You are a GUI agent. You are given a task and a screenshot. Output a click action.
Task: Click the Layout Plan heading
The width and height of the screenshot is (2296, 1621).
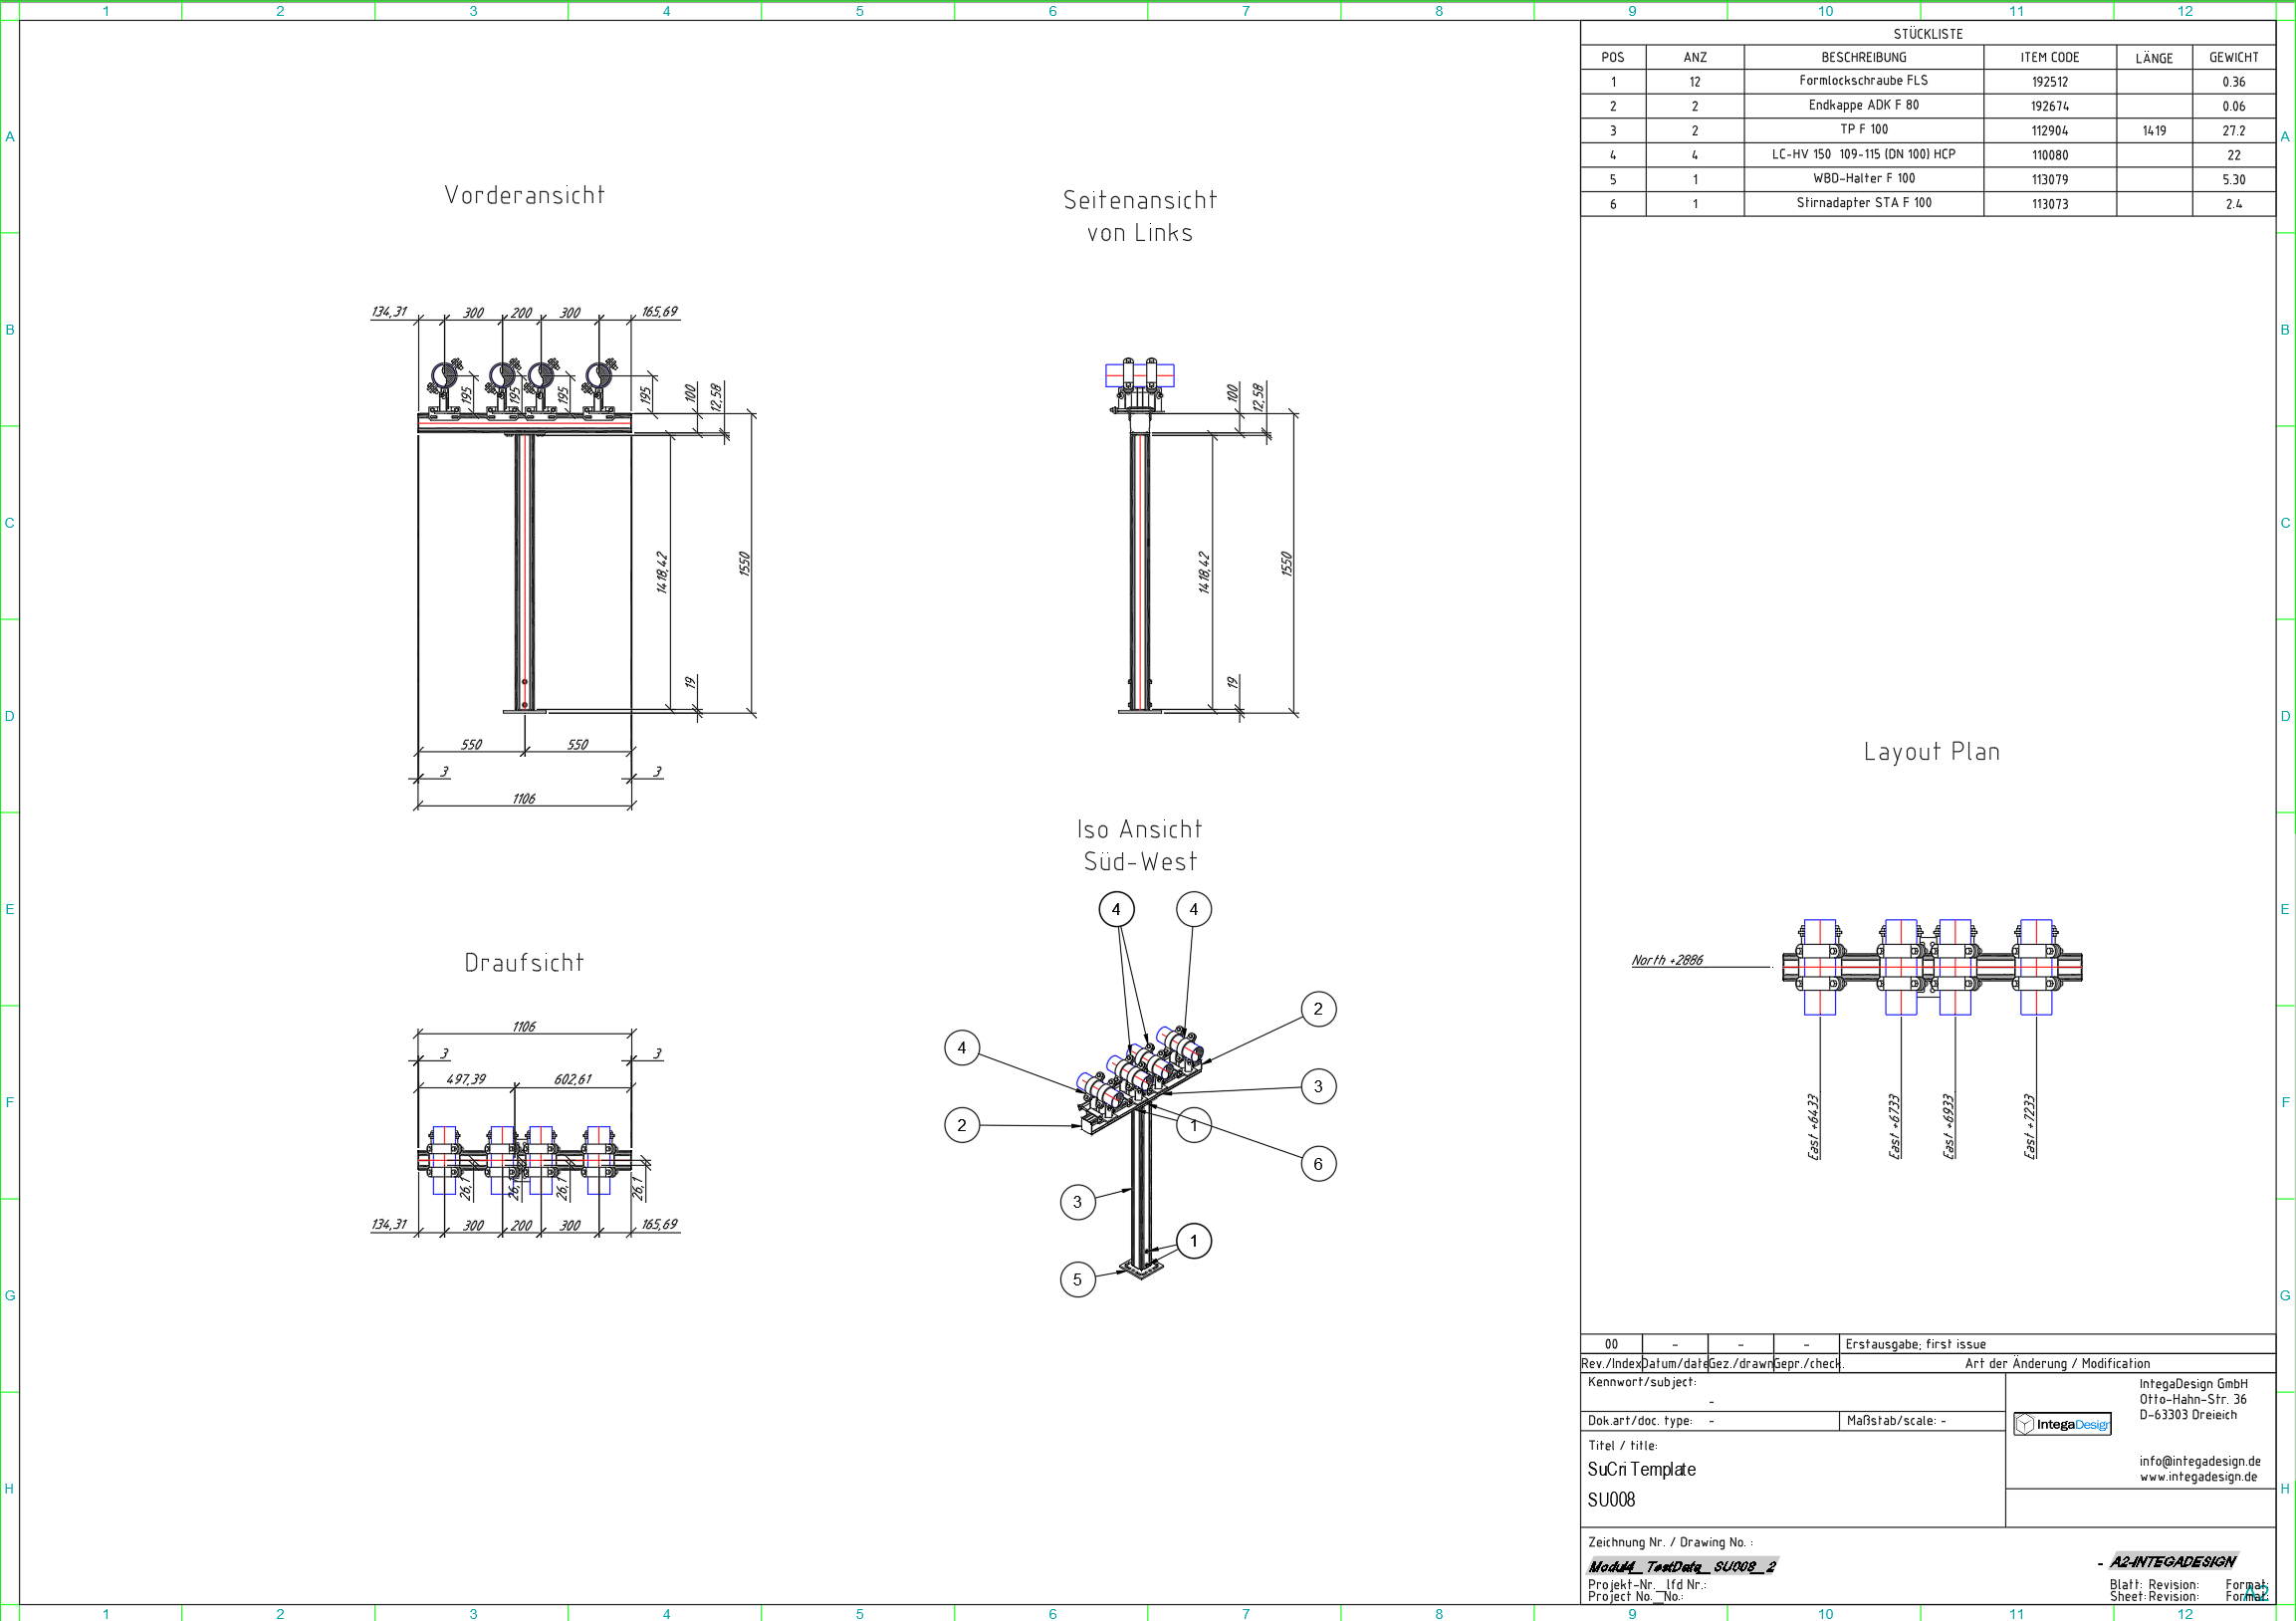pyautogui.click(x=1931, y=752)
